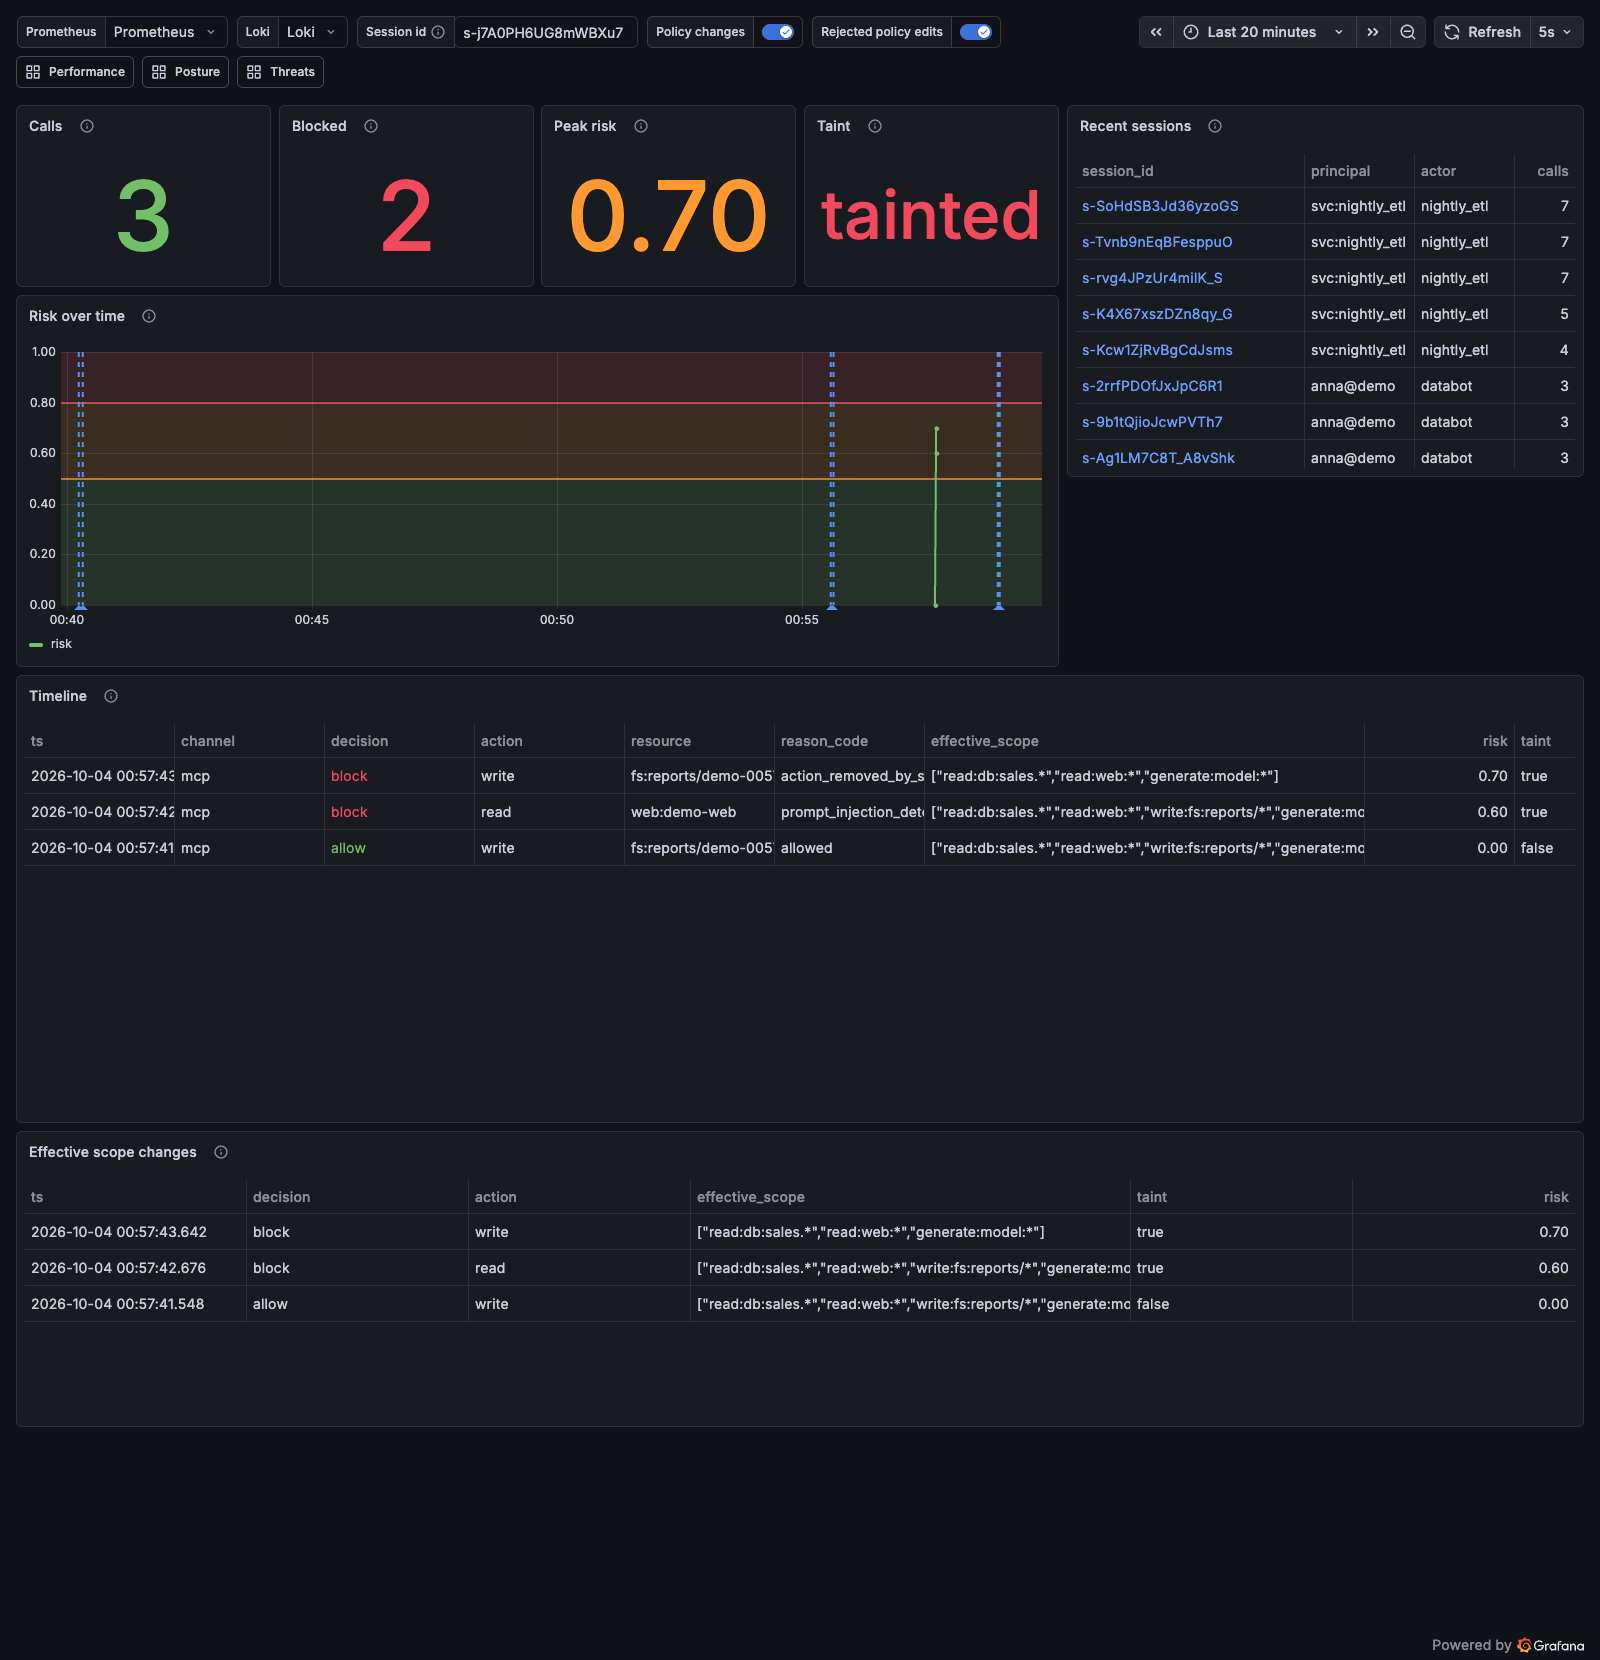Toggle Rejected policy edits annotation switch

click(976, 32)
